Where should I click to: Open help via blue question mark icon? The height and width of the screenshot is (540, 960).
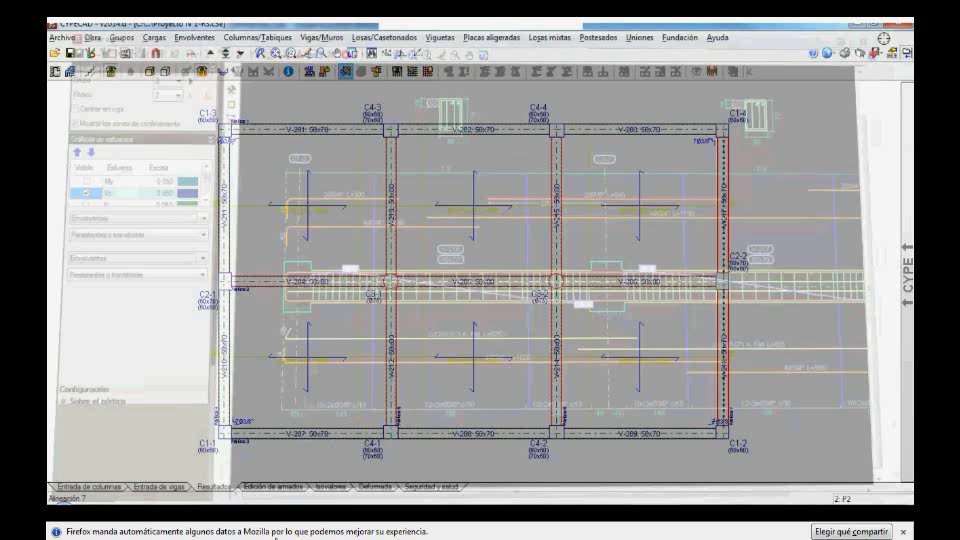[813, 54]
